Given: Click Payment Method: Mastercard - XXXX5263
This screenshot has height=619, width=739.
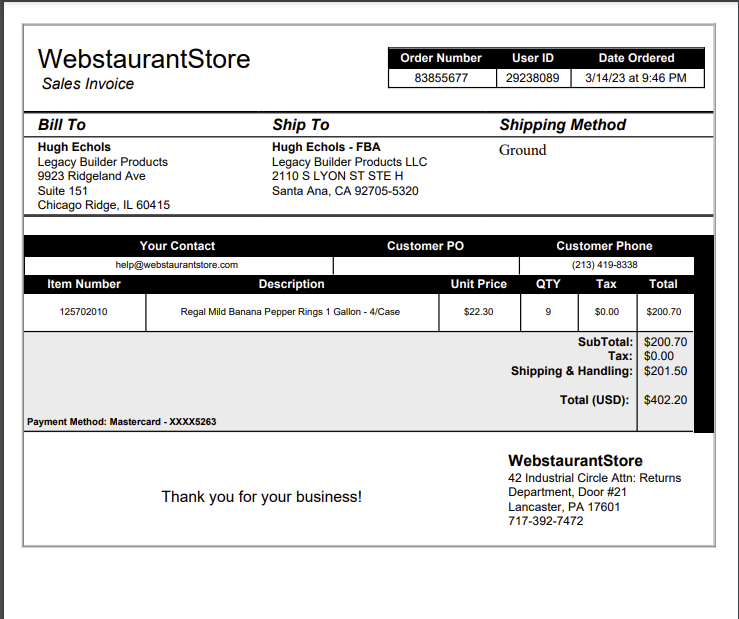Looking at the screenshot, I should tap(122, 421).
